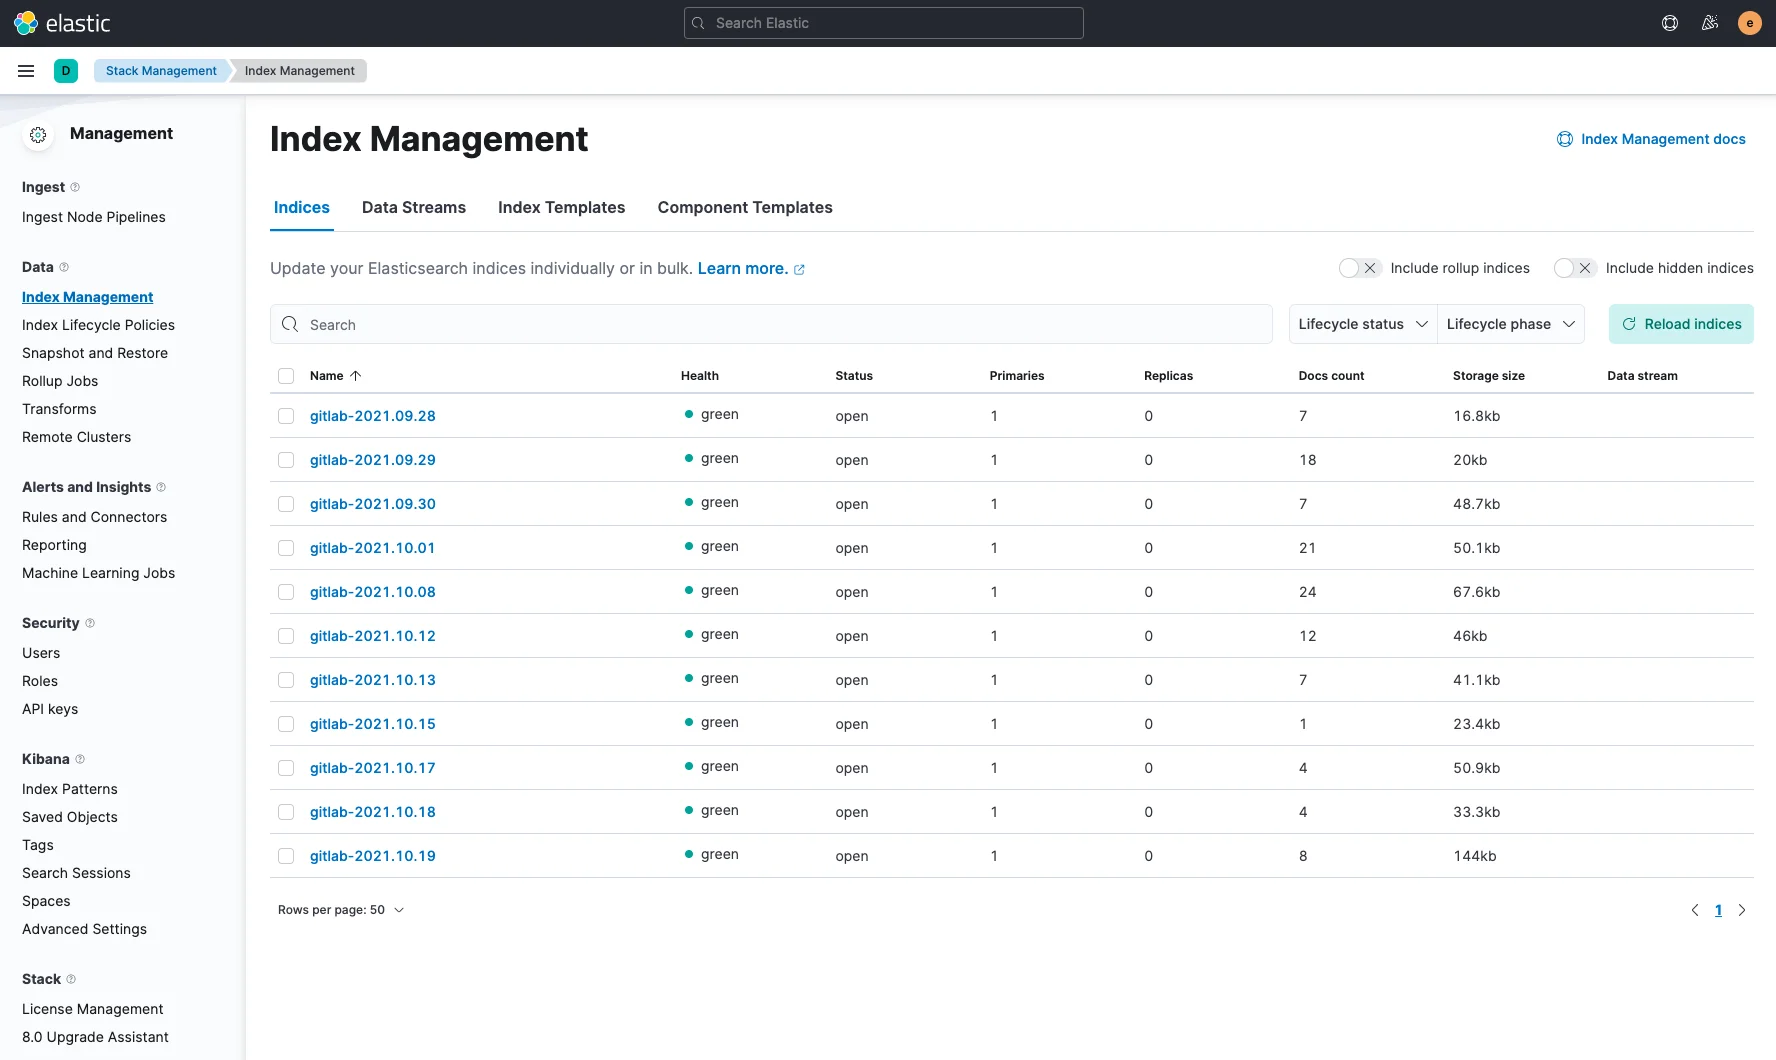This screenshot has width=1776, height=1060.
Task: Switch to the Data Streams tab
Action: [414, 207]
